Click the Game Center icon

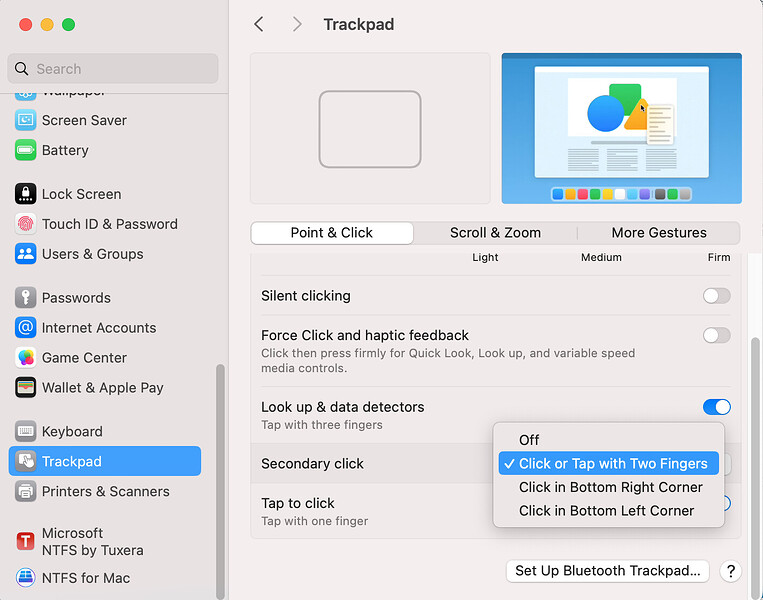pos(26,358)
